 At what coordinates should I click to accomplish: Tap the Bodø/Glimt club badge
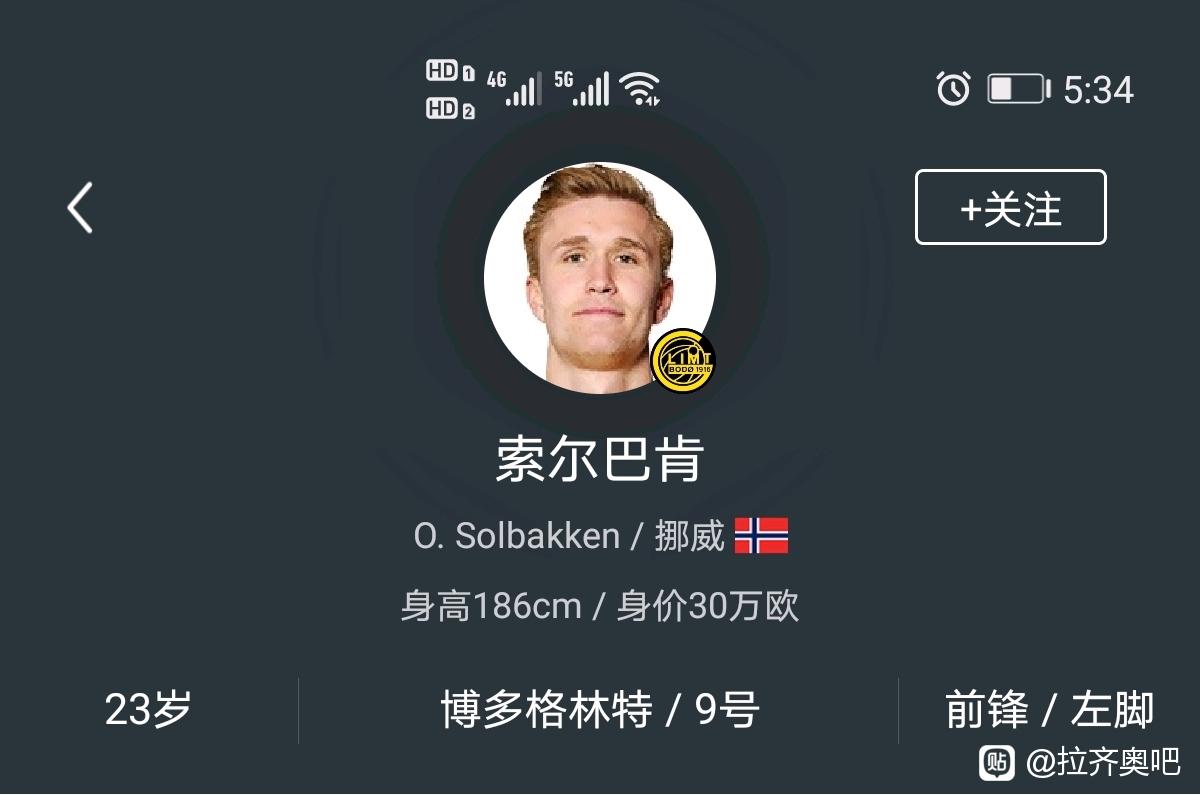(x=683, y=360)
